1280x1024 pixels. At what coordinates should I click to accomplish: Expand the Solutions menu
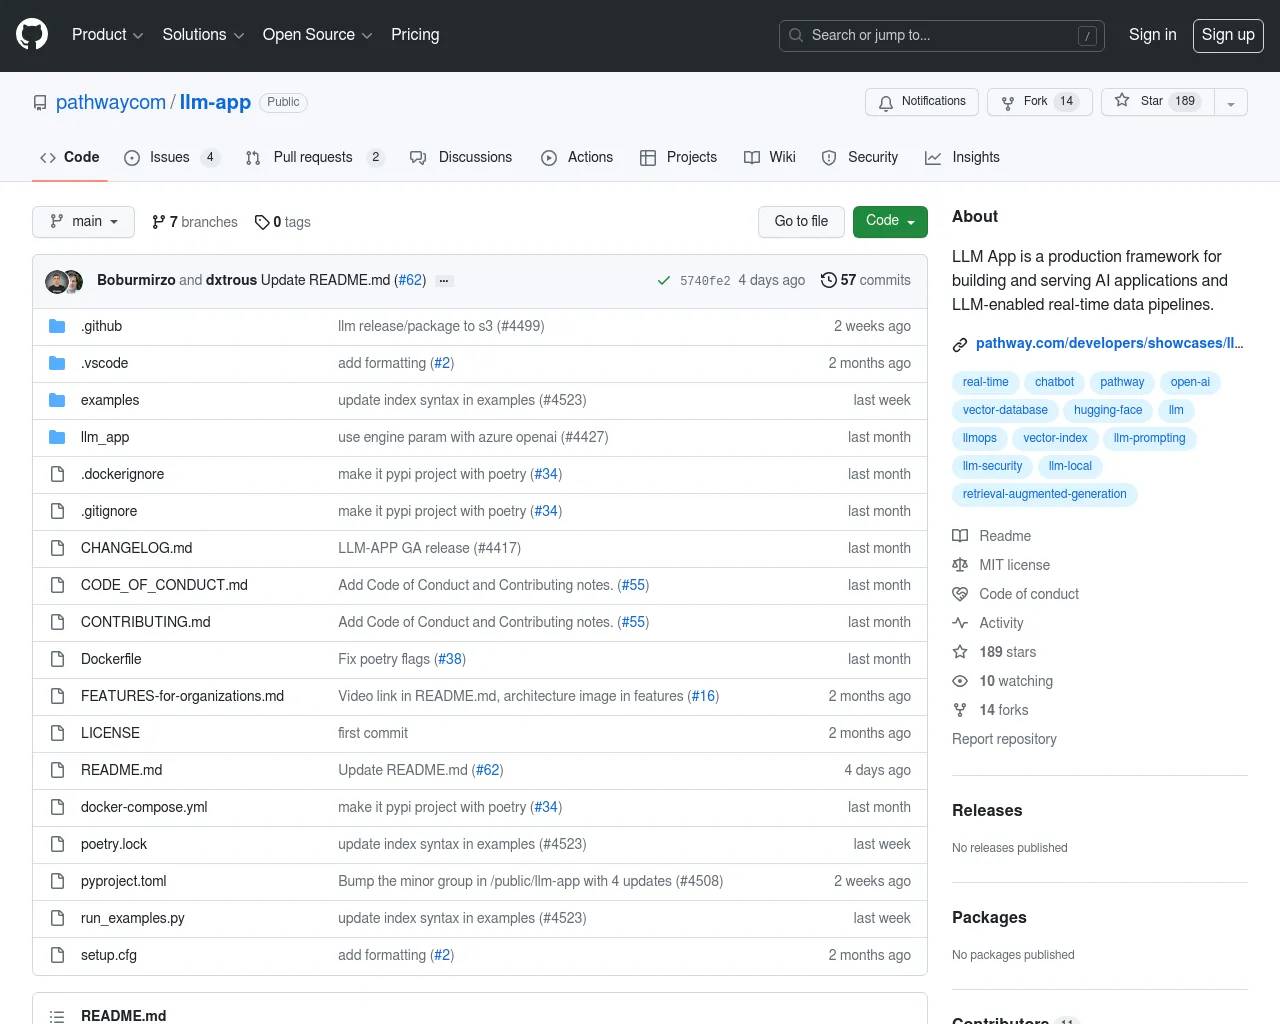click(x=203, y=34)
